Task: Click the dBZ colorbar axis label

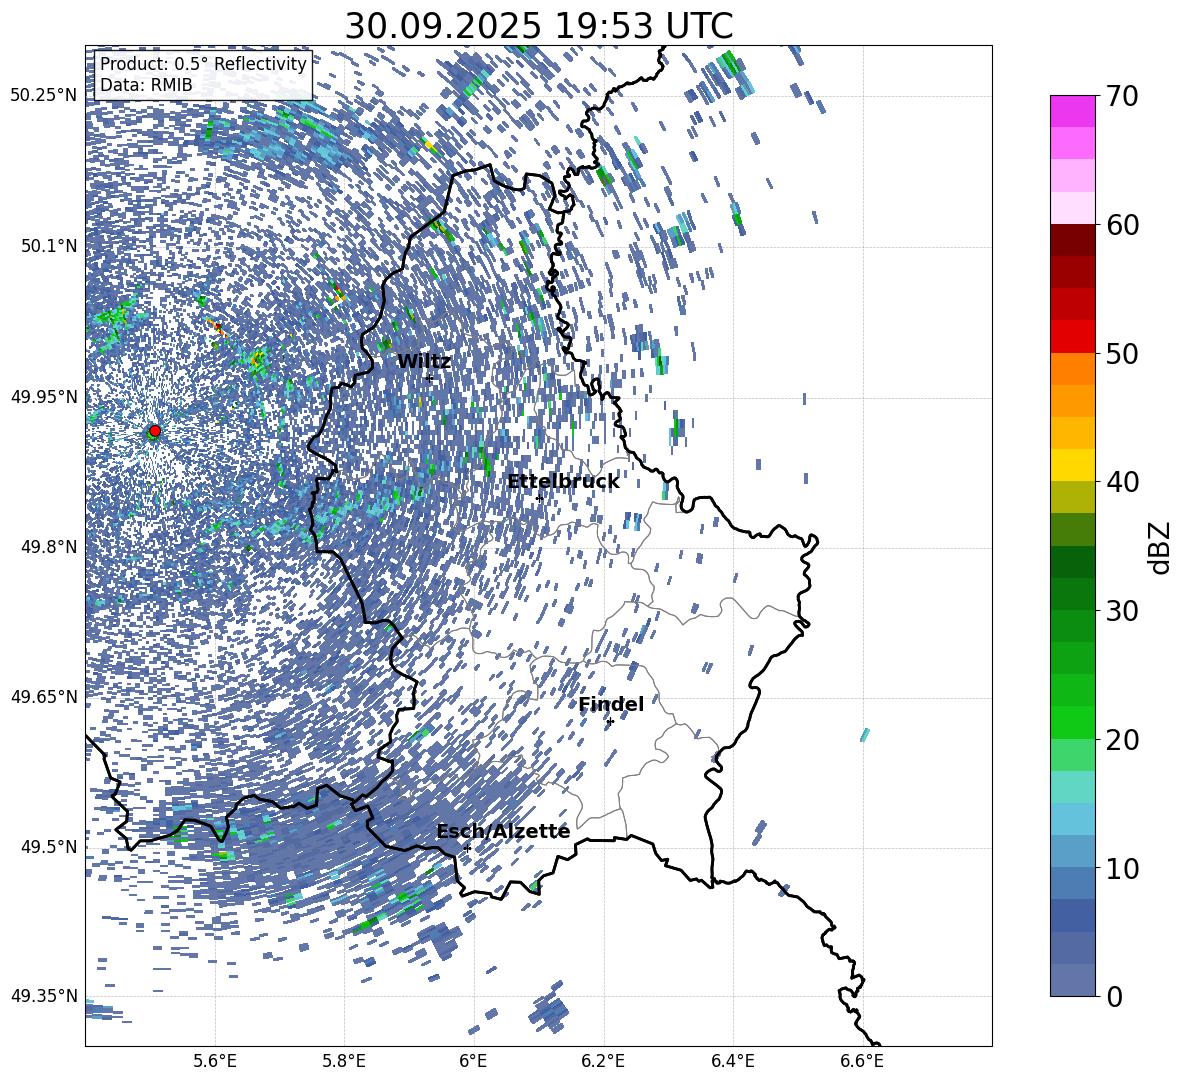Action: point(1161,547)
